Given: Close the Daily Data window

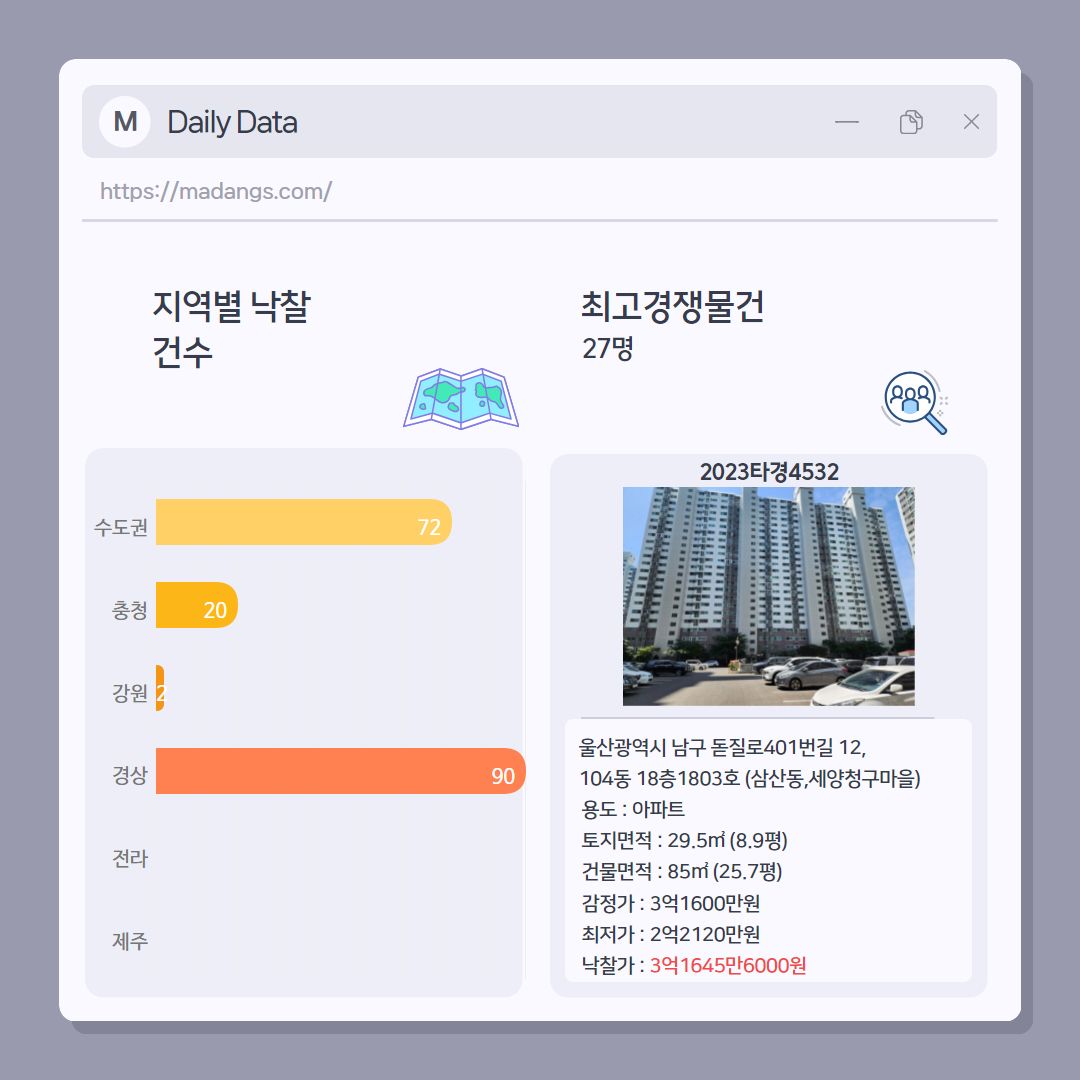Looking at the screenshot, I should [971, 122].
